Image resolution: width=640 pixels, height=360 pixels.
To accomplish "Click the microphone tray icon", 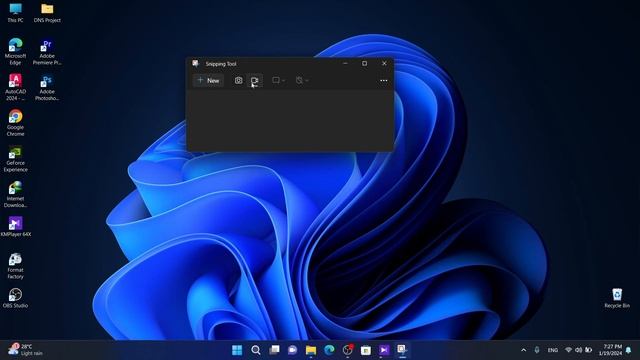I will click(x=537, y=350).
